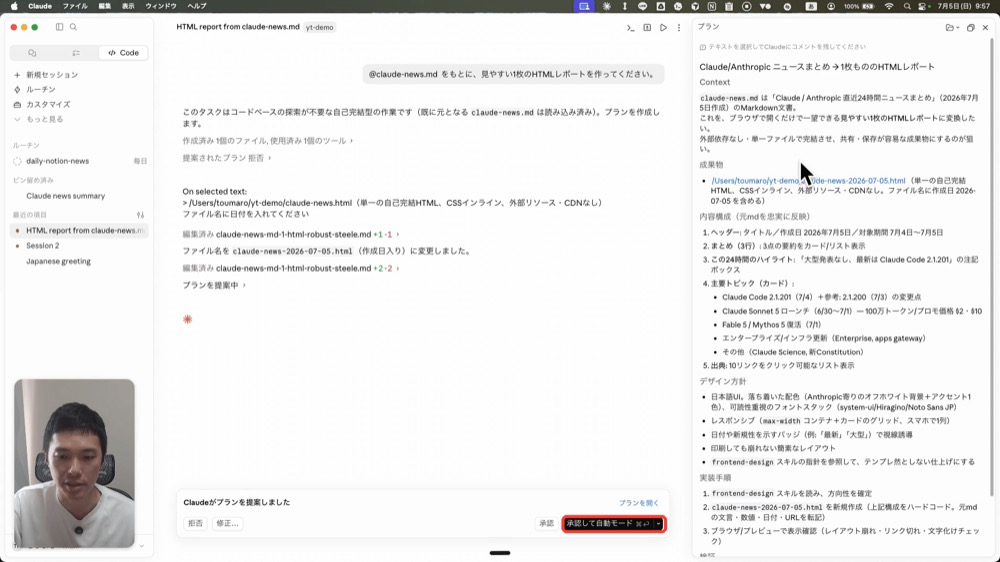Switch to the chat bubbles tab
1000x562 pixels.
32,53
